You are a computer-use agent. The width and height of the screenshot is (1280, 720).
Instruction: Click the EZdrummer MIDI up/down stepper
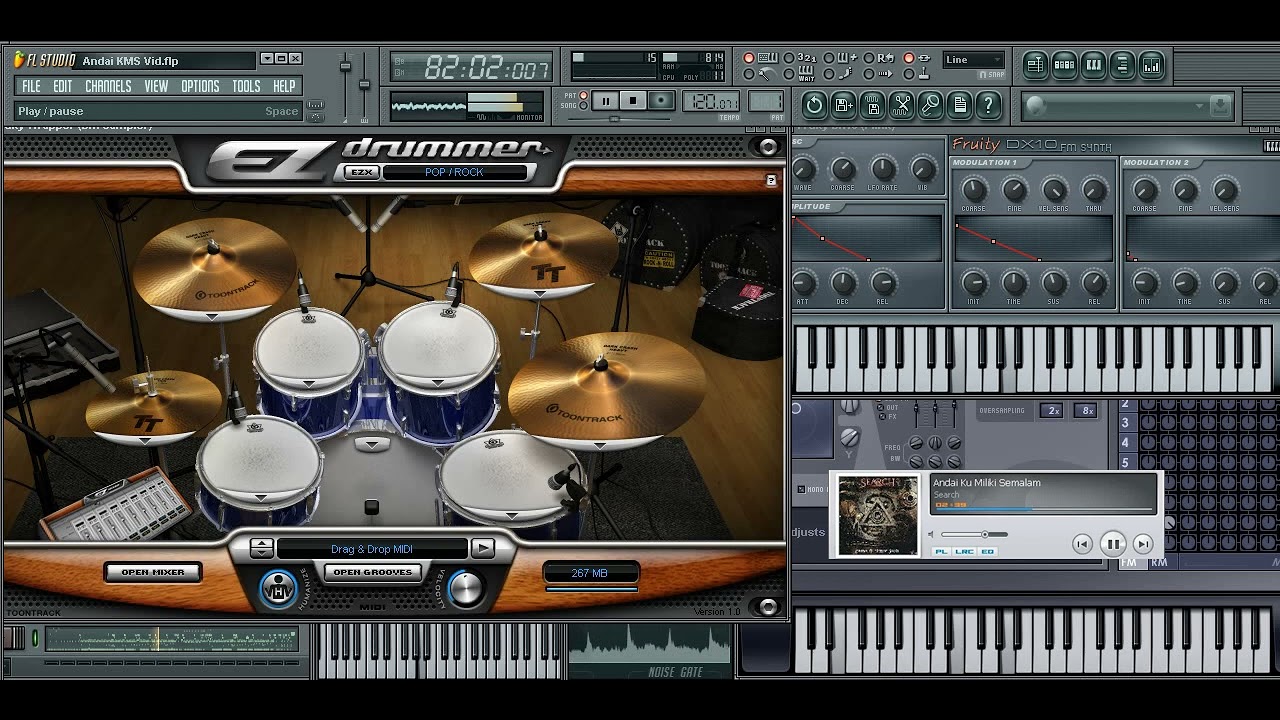(261, 548)
